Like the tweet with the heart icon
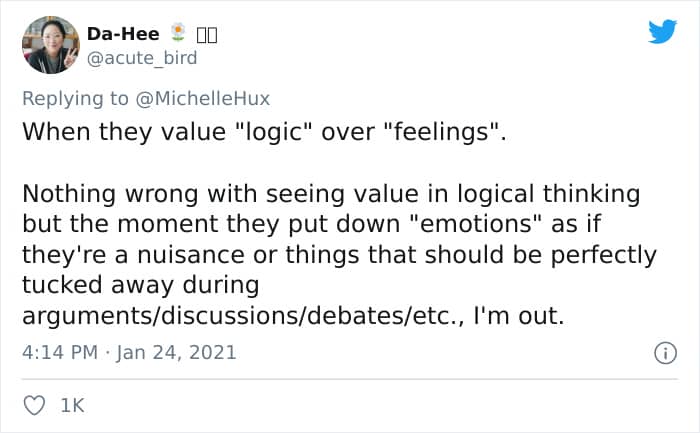 [34, 405]
